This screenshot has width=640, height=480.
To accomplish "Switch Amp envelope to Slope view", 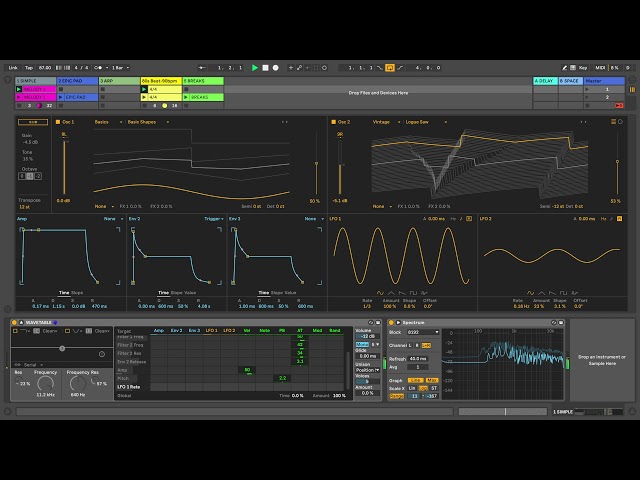I will pyautogui.click(x=77, y=292).
